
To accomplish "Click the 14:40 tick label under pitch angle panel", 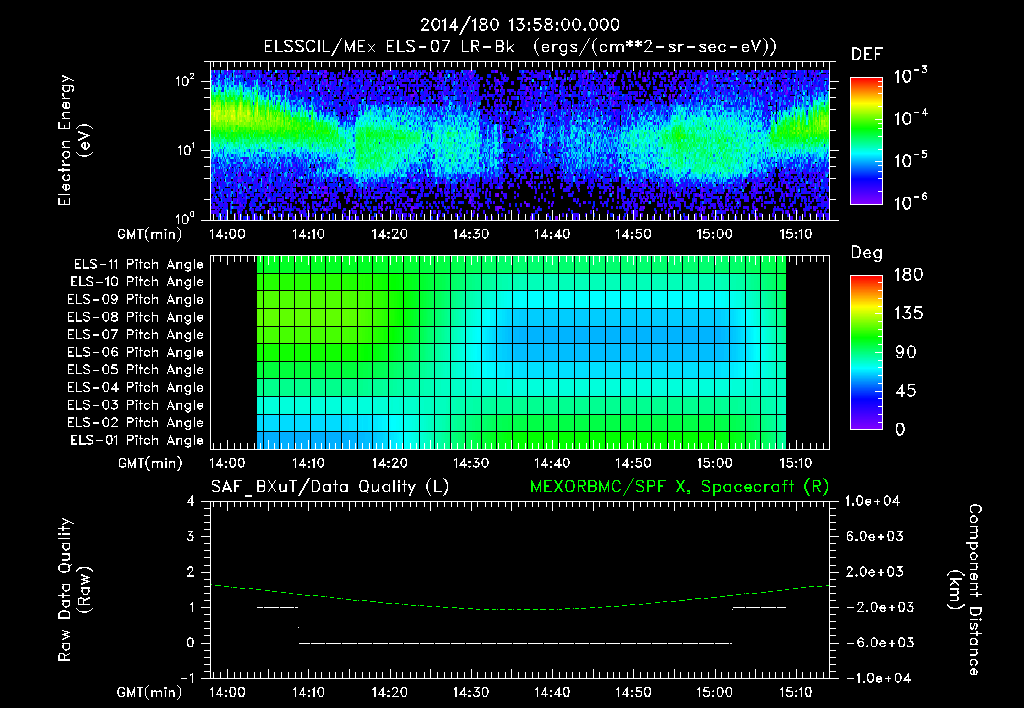I will (551, 463).
